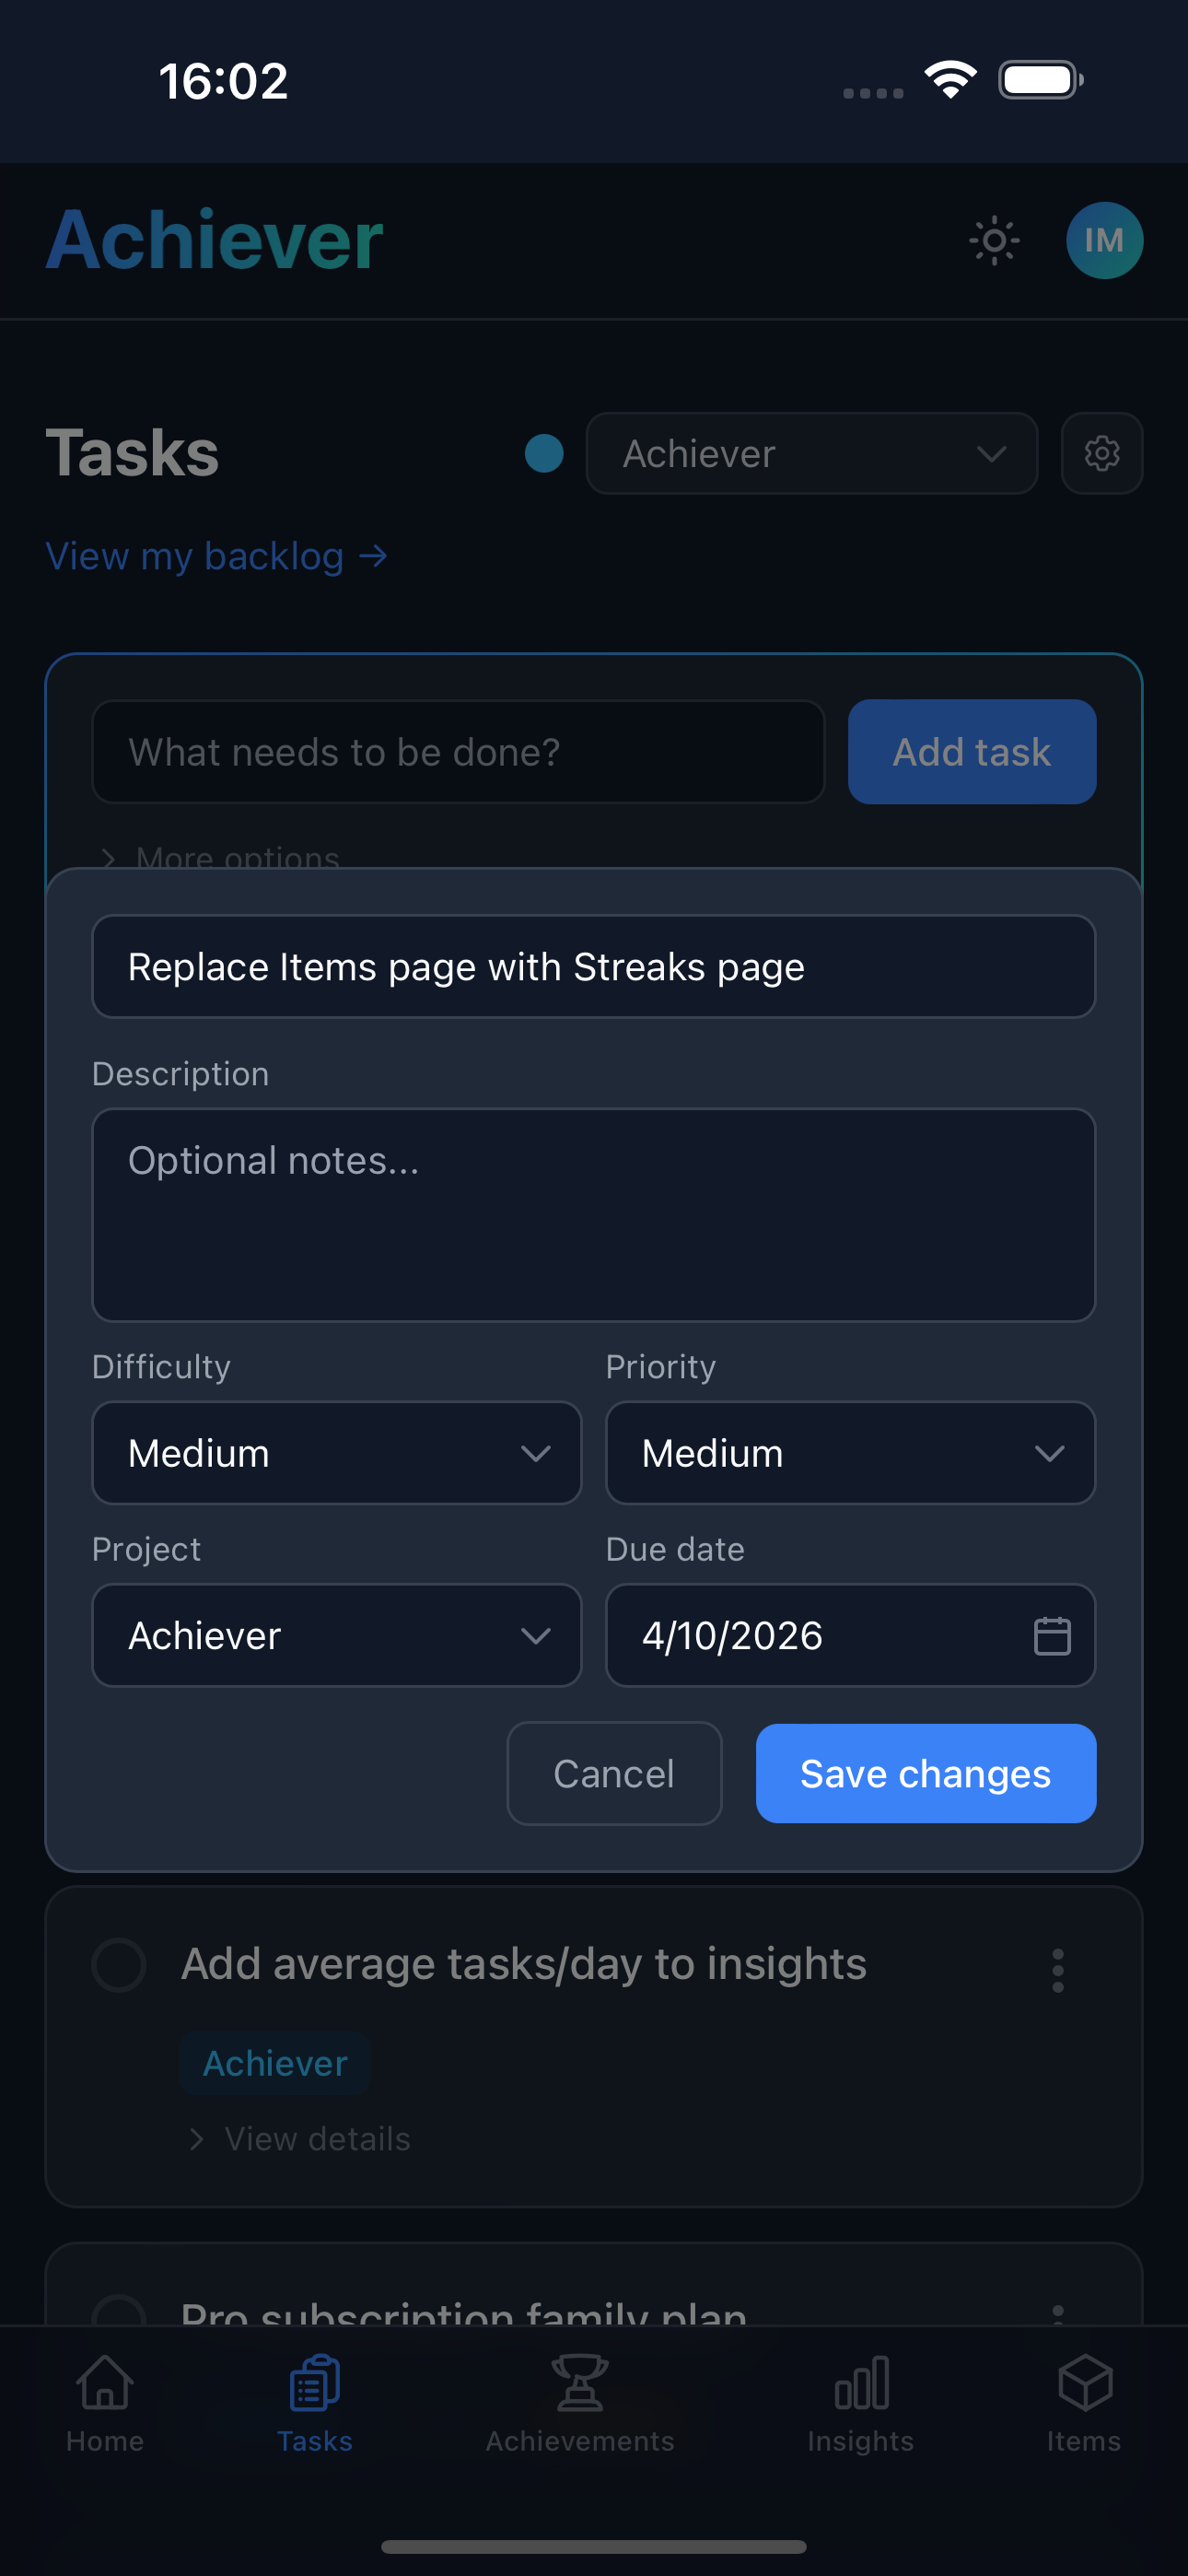Open the Achiever project filter dropdown
Image resolution: width=1188 pixels, height=2576 pixels.
pyautogui.click(x=811, y=453)
